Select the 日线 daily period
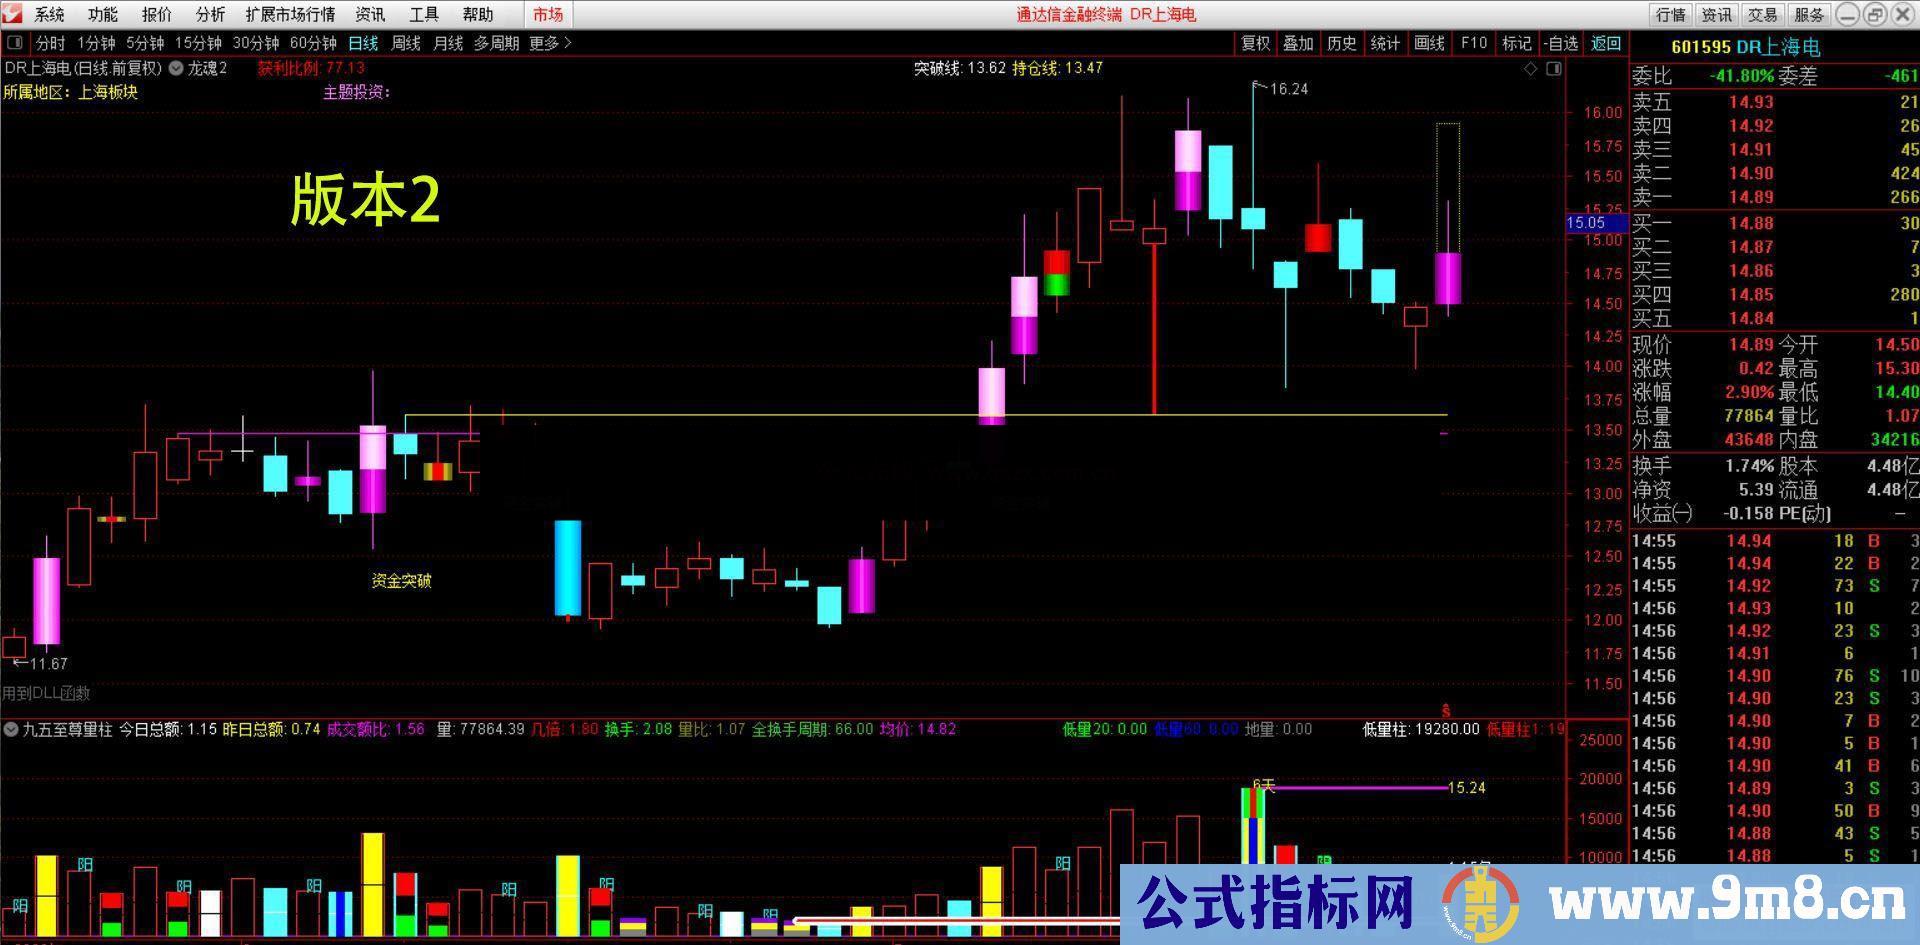1920x945 pixels. pyautogui.click(x=363, y=43)
